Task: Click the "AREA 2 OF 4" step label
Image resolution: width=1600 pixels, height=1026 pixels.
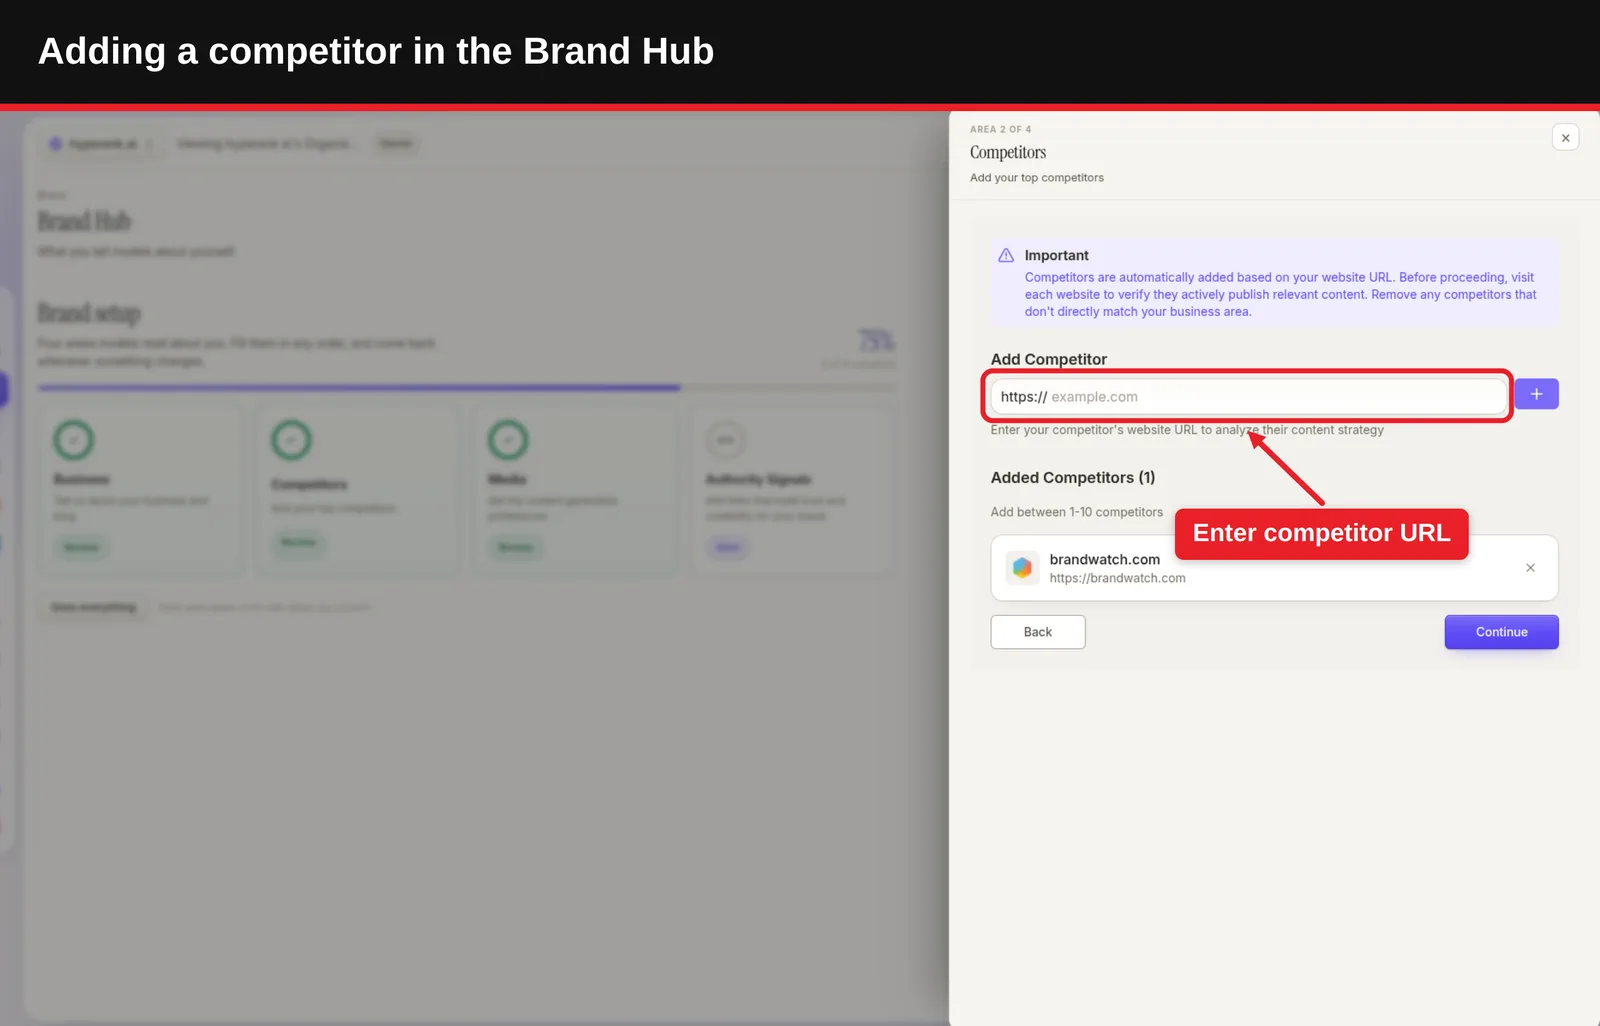Action: [1000, 129]
